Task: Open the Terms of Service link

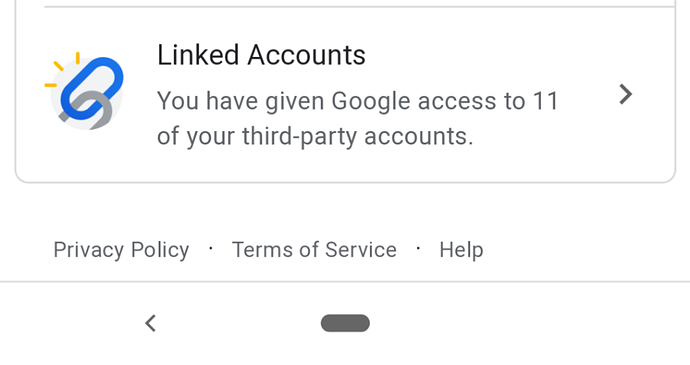Action: [x=314, y=250]
